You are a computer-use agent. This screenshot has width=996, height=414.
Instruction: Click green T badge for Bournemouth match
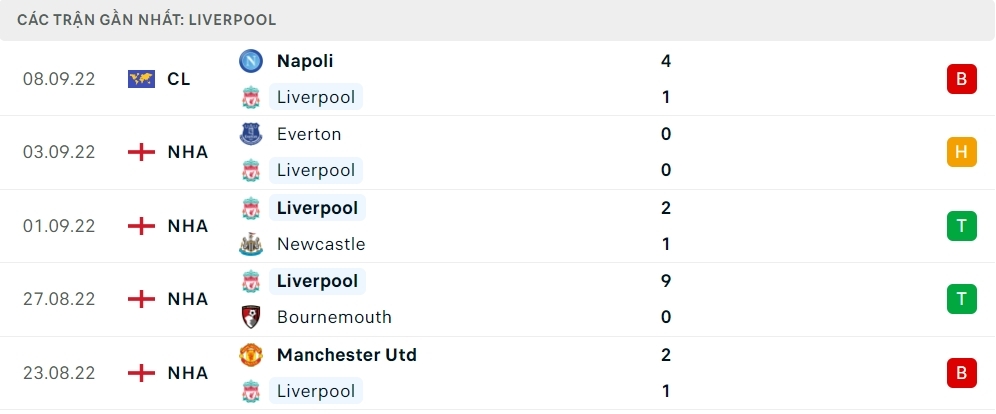961,299
